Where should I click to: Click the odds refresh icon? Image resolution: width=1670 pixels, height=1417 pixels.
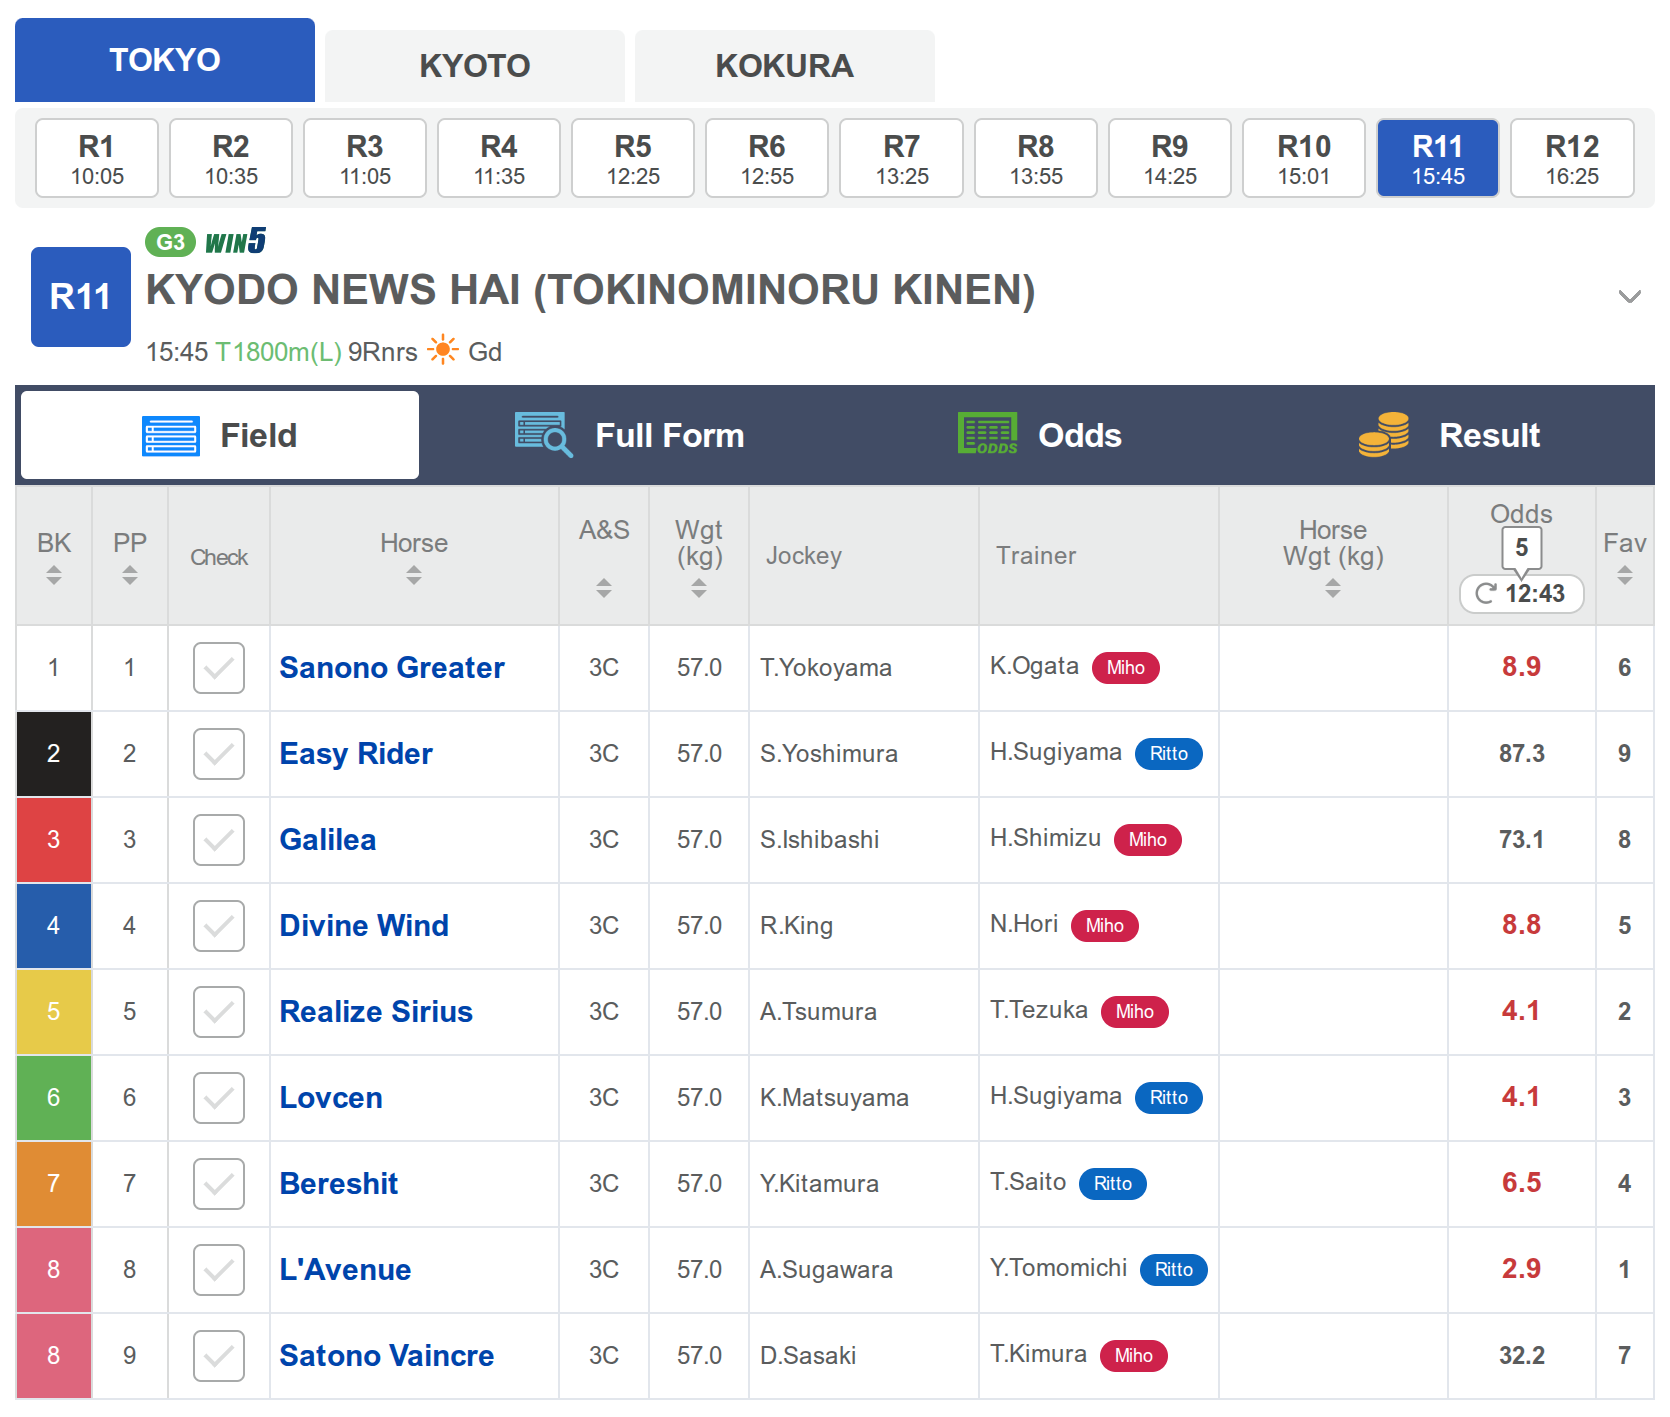[x=1485, y=594]
